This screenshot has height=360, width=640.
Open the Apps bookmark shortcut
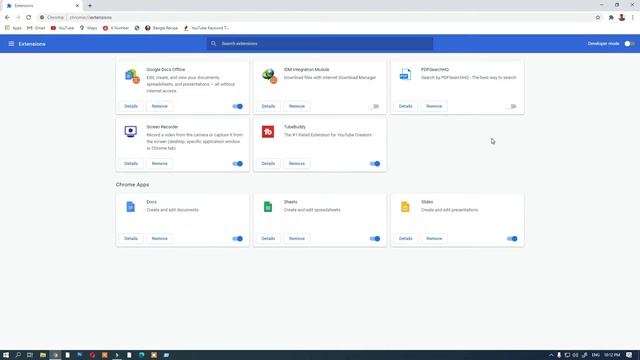pyautogui.click(x=13, y=28)
